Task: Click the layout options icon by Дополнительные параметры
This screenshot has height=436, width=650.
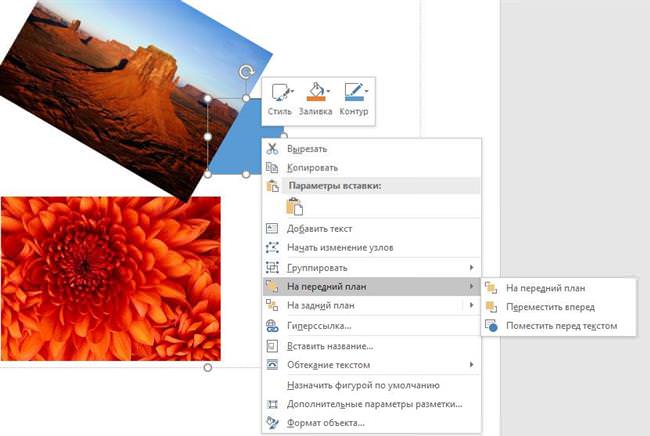Action: pos(272,404)
